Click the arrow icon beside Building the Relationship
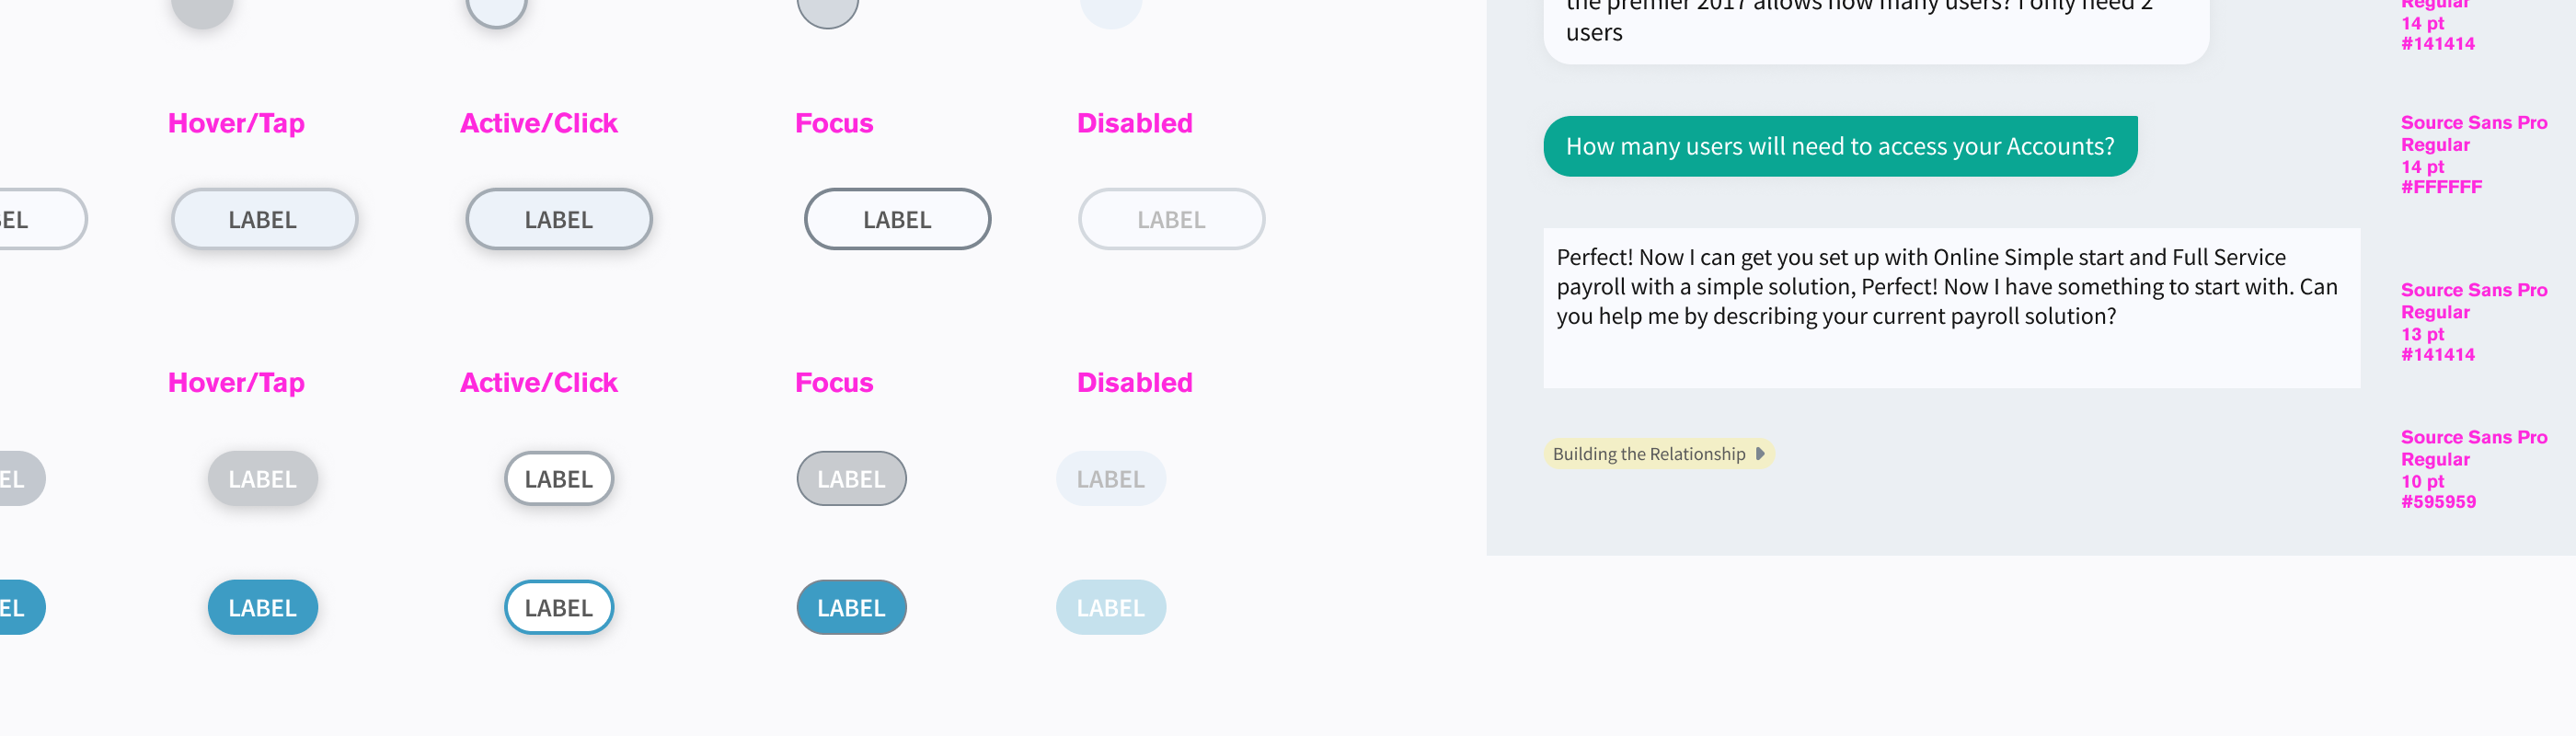The height and width of the screenshot is (736, 2576). point(1760,454)
